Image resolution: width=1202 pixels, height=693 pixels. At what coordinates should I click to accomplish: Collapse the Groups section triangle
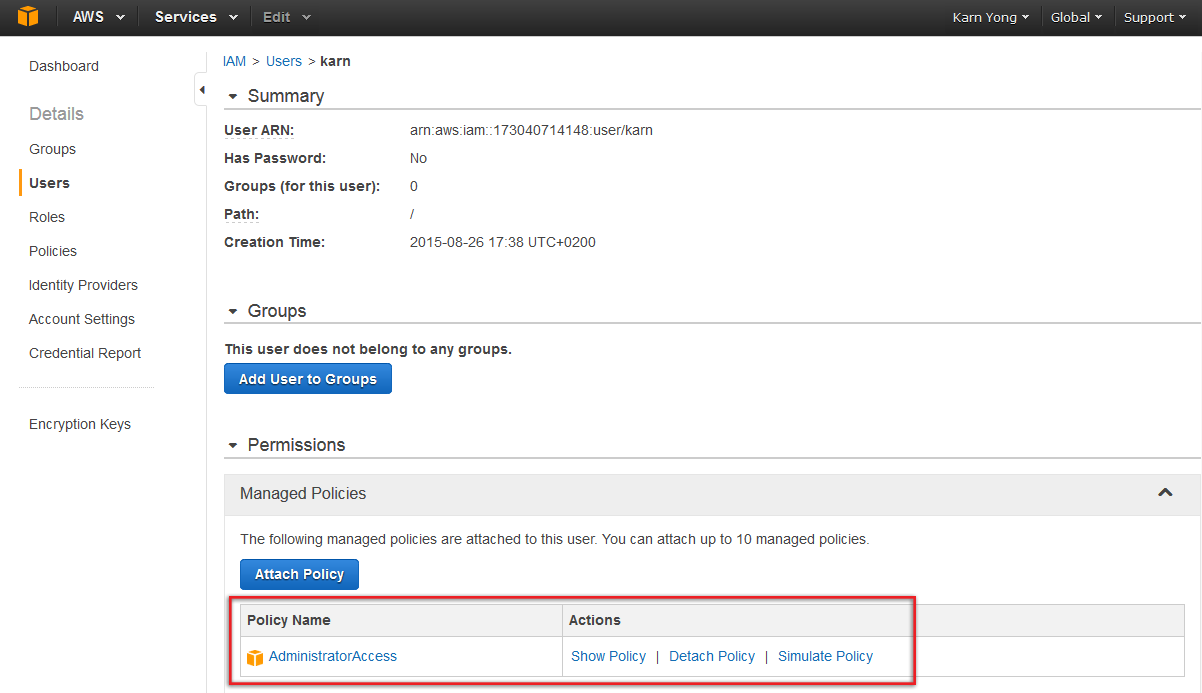pyautogui.click(x=233, y=312)
